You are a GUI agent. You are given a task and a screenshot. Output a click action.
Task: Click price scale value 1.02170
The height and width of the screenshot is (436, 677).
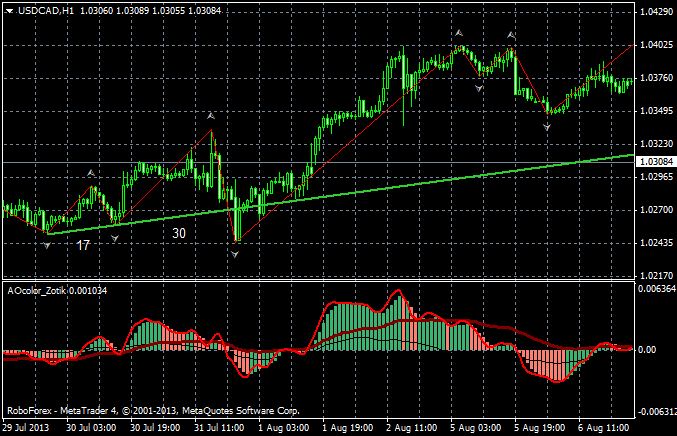click(x=657, y=275)
